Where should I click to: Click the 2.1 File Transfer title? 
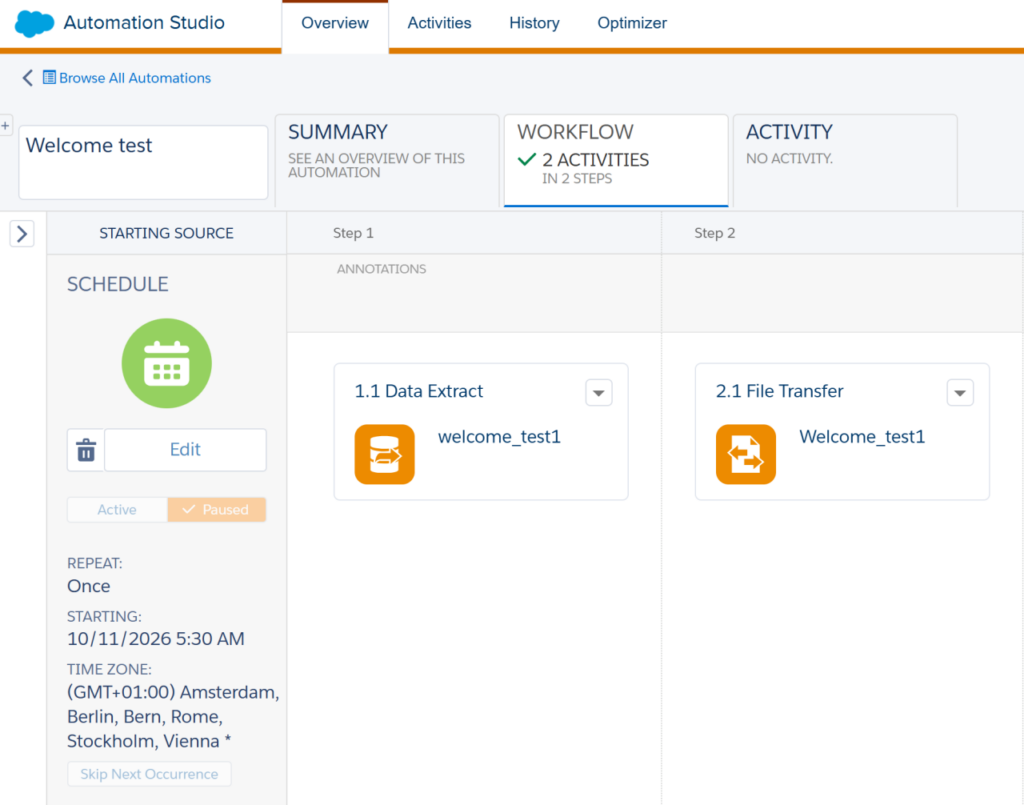[x=780, y=391]
